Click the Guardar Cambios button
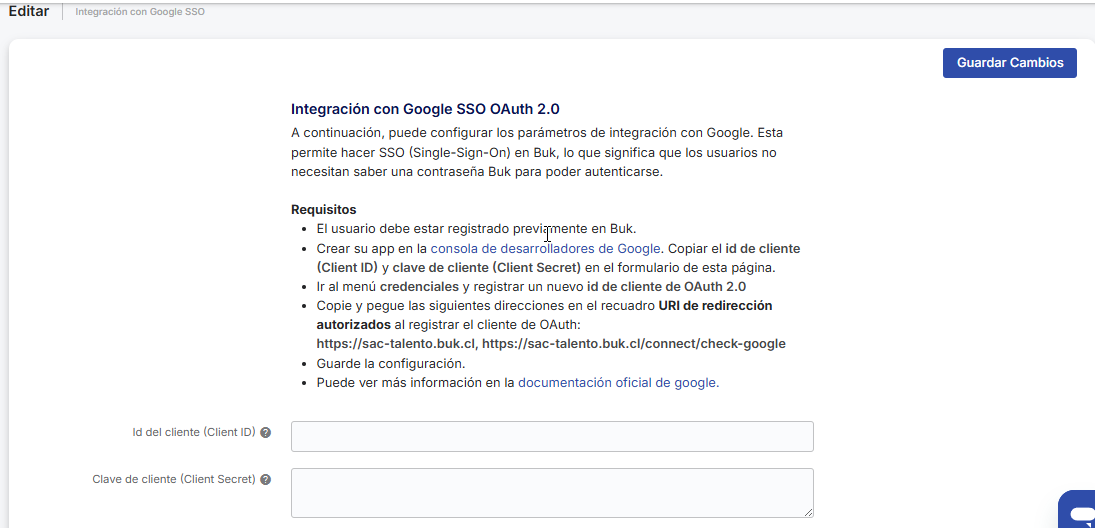Image resolution: width=1095 pixels, height=528 pixels. click(1009, 63)
